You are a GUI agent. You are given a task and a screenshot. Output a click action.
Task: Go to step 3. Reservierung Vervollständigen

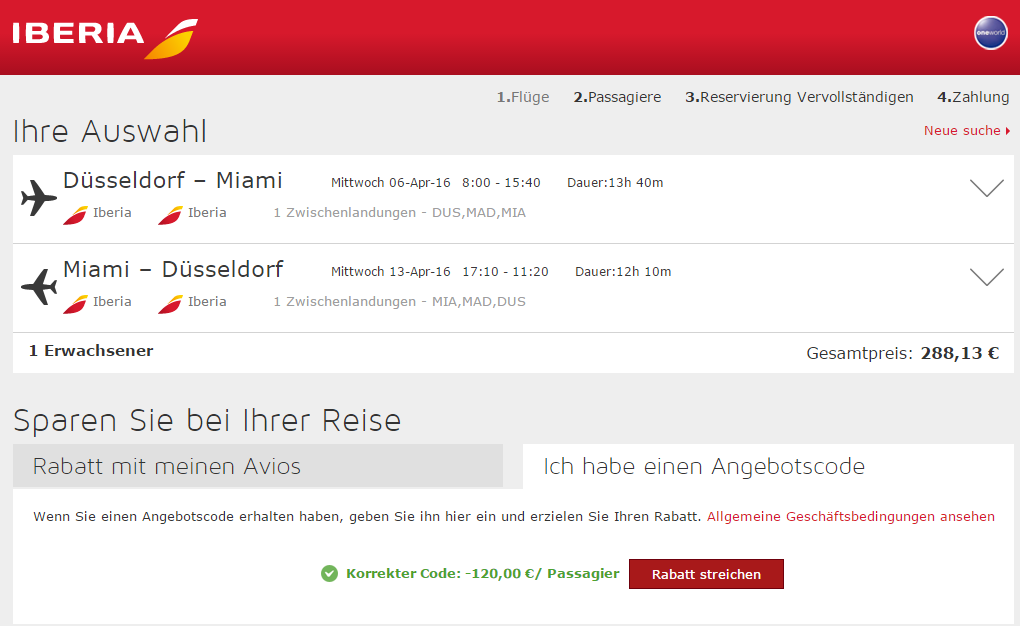tap(799, 97)
